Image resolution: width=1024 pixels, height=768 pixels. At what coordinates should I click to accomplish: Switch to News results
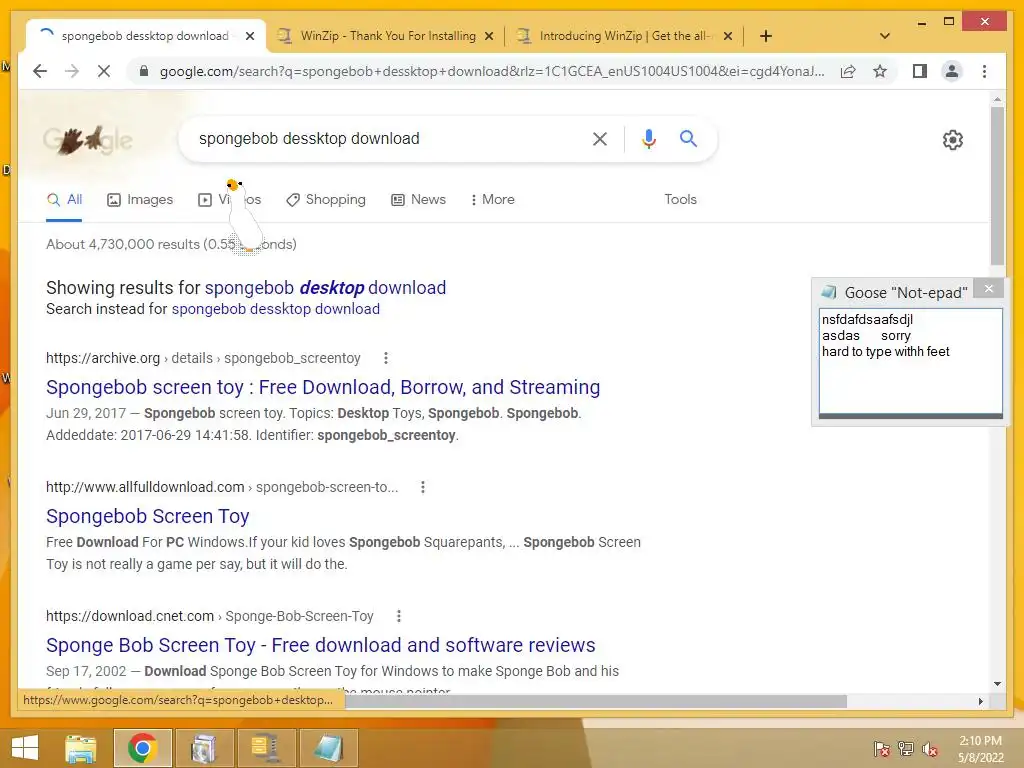[419, 200]
